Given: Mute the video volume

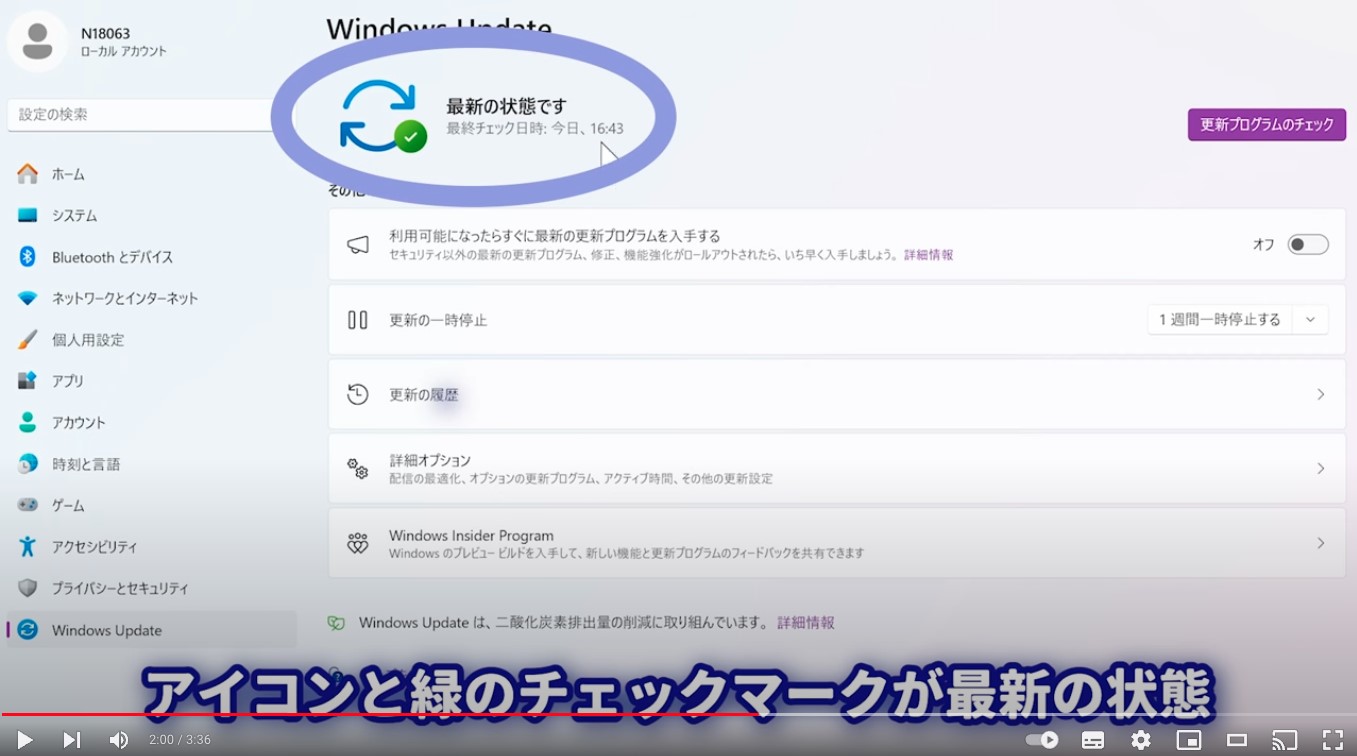Looking at the screenshot, I should coord(119,740).
